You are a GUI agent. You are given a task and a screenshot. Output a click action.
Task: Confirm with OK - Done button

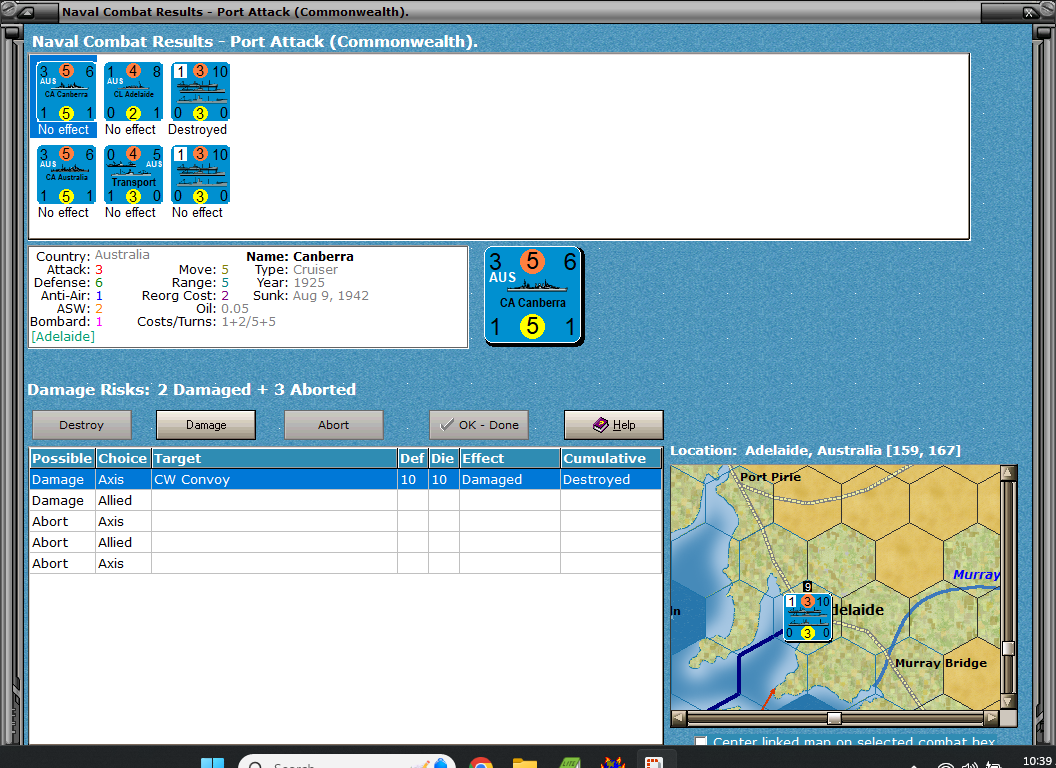pyautogui.click(x=479, y=425)
